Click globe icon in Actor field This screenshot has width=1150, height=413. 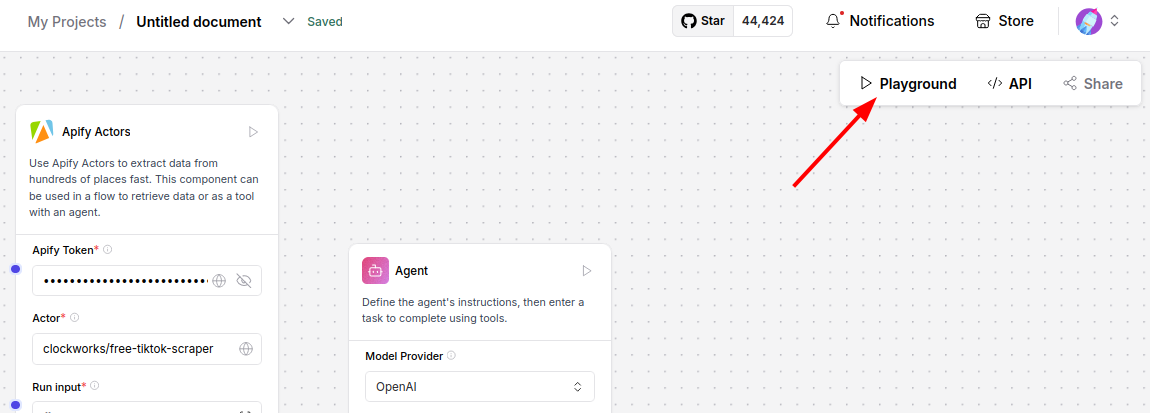pyautogui.click(x=246, y=349)
